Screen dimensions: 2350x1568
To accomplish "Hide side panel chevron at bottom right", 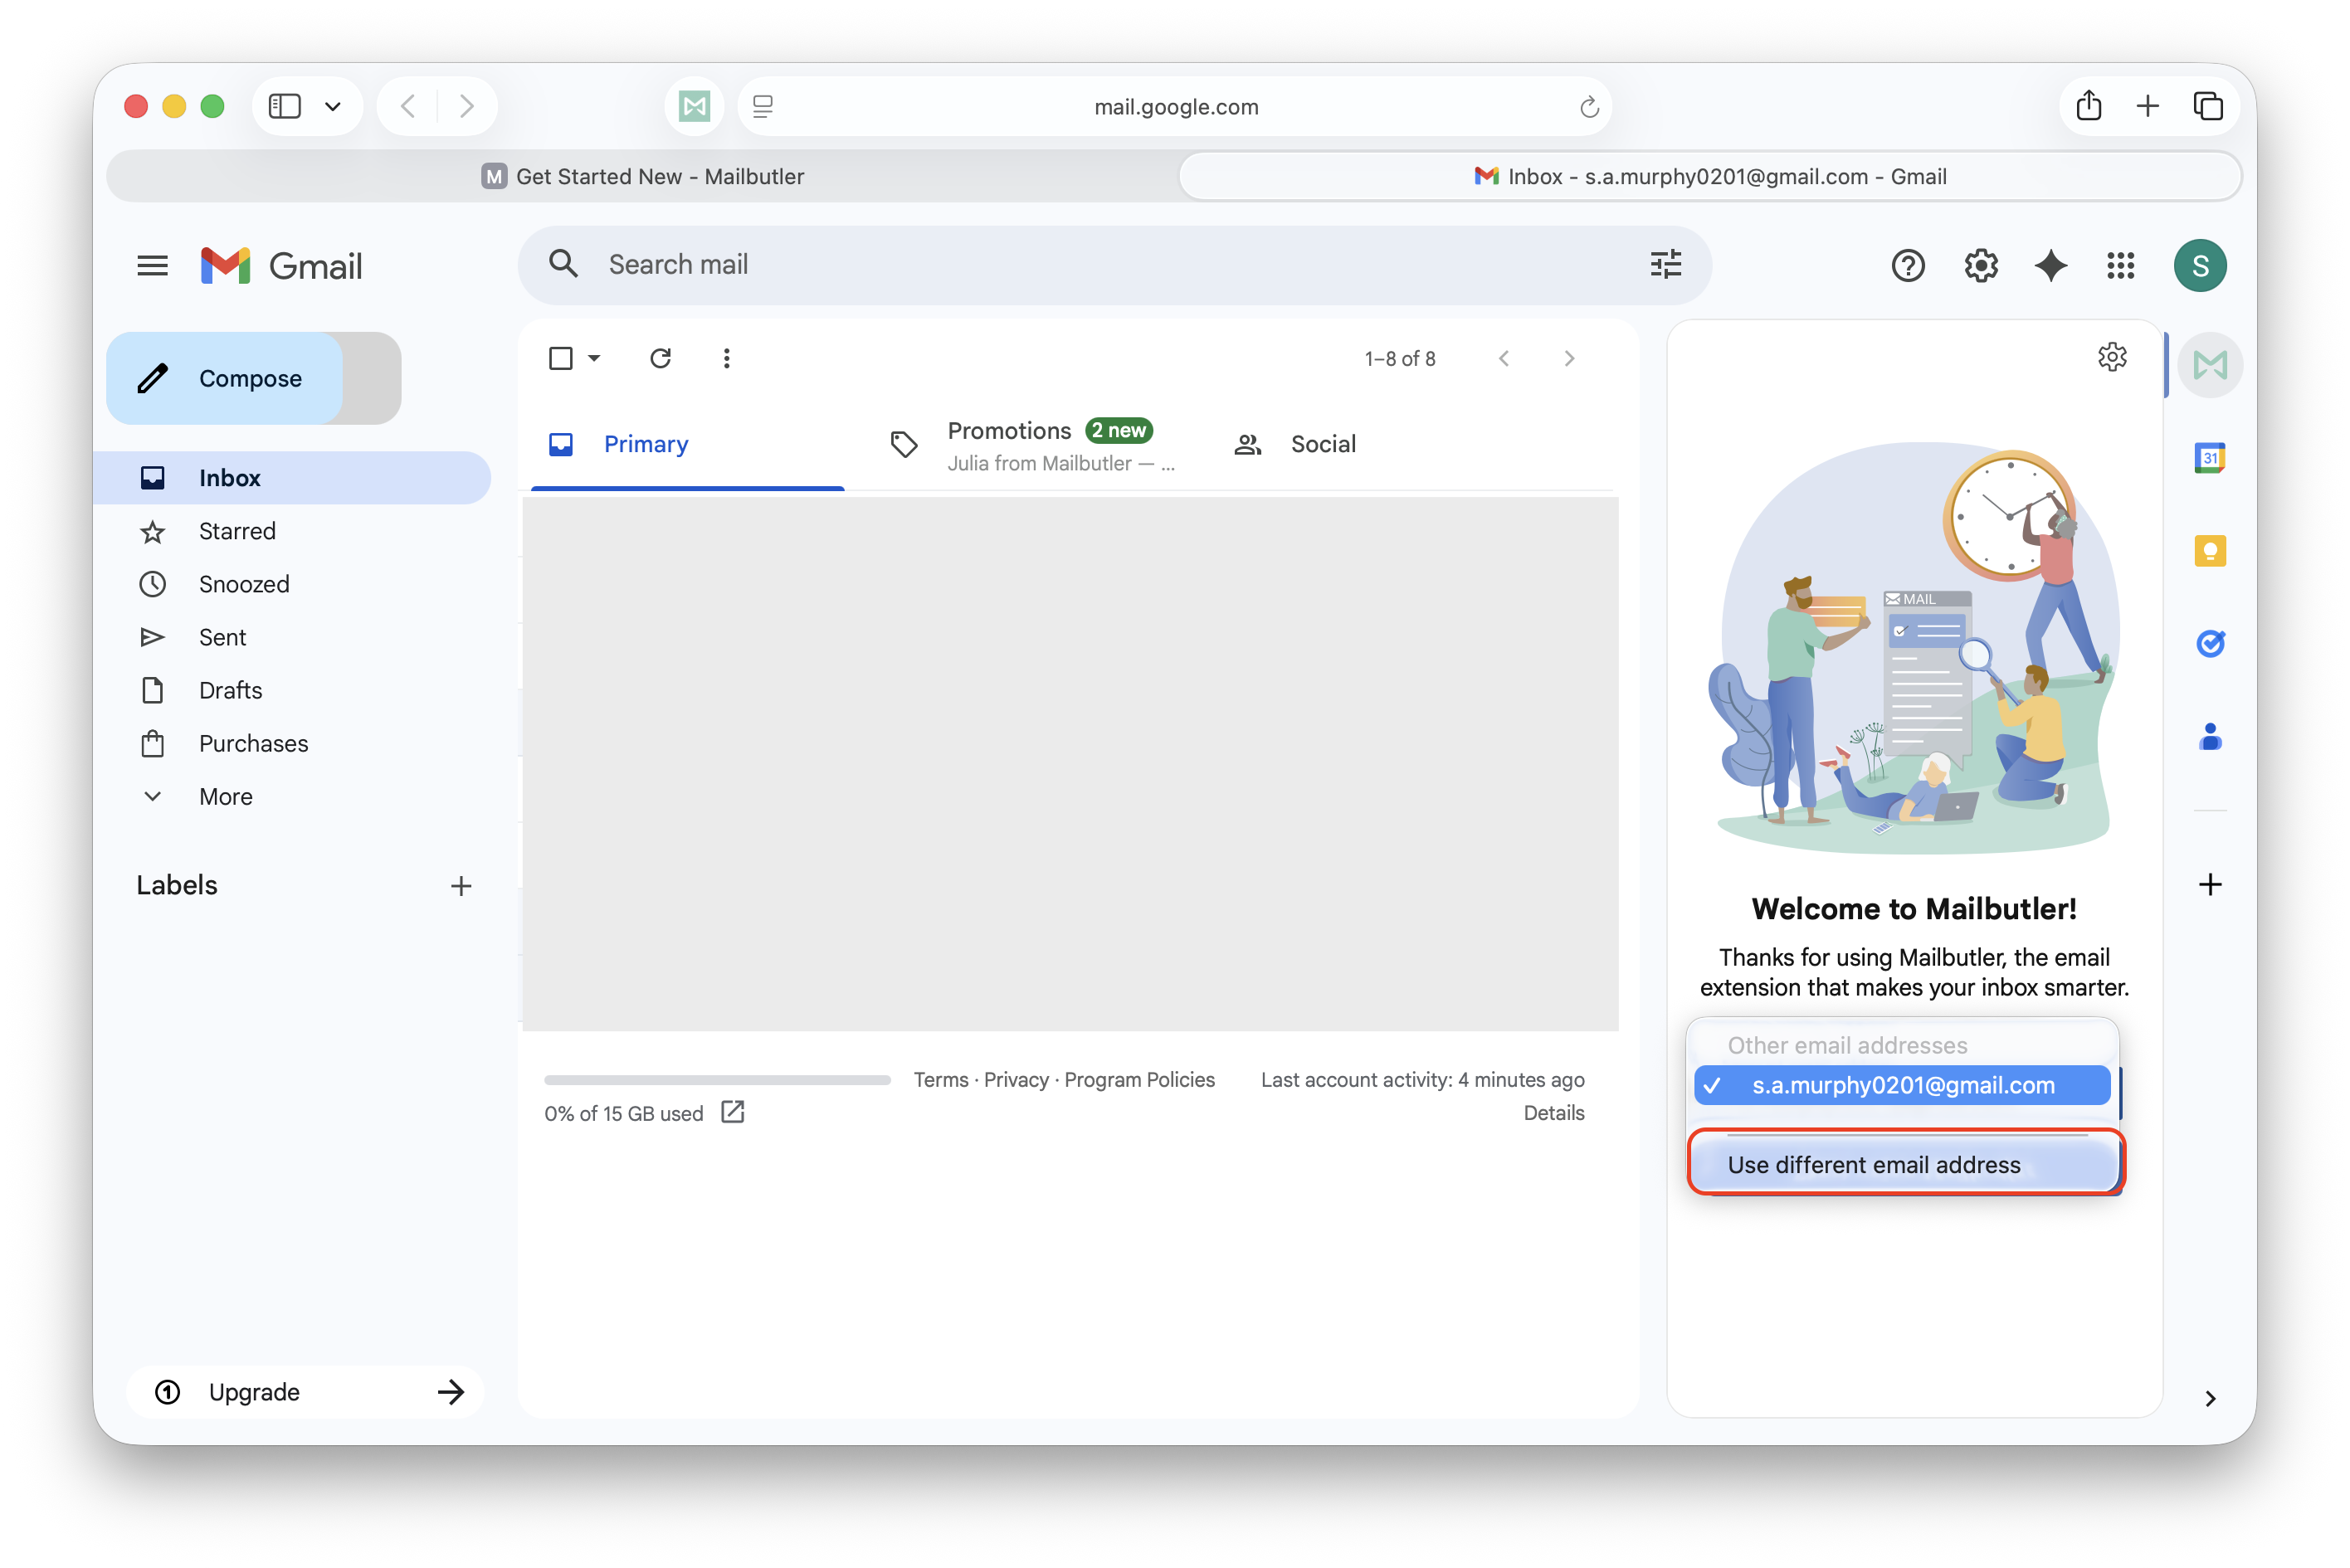I will tap(2209, 1398).
